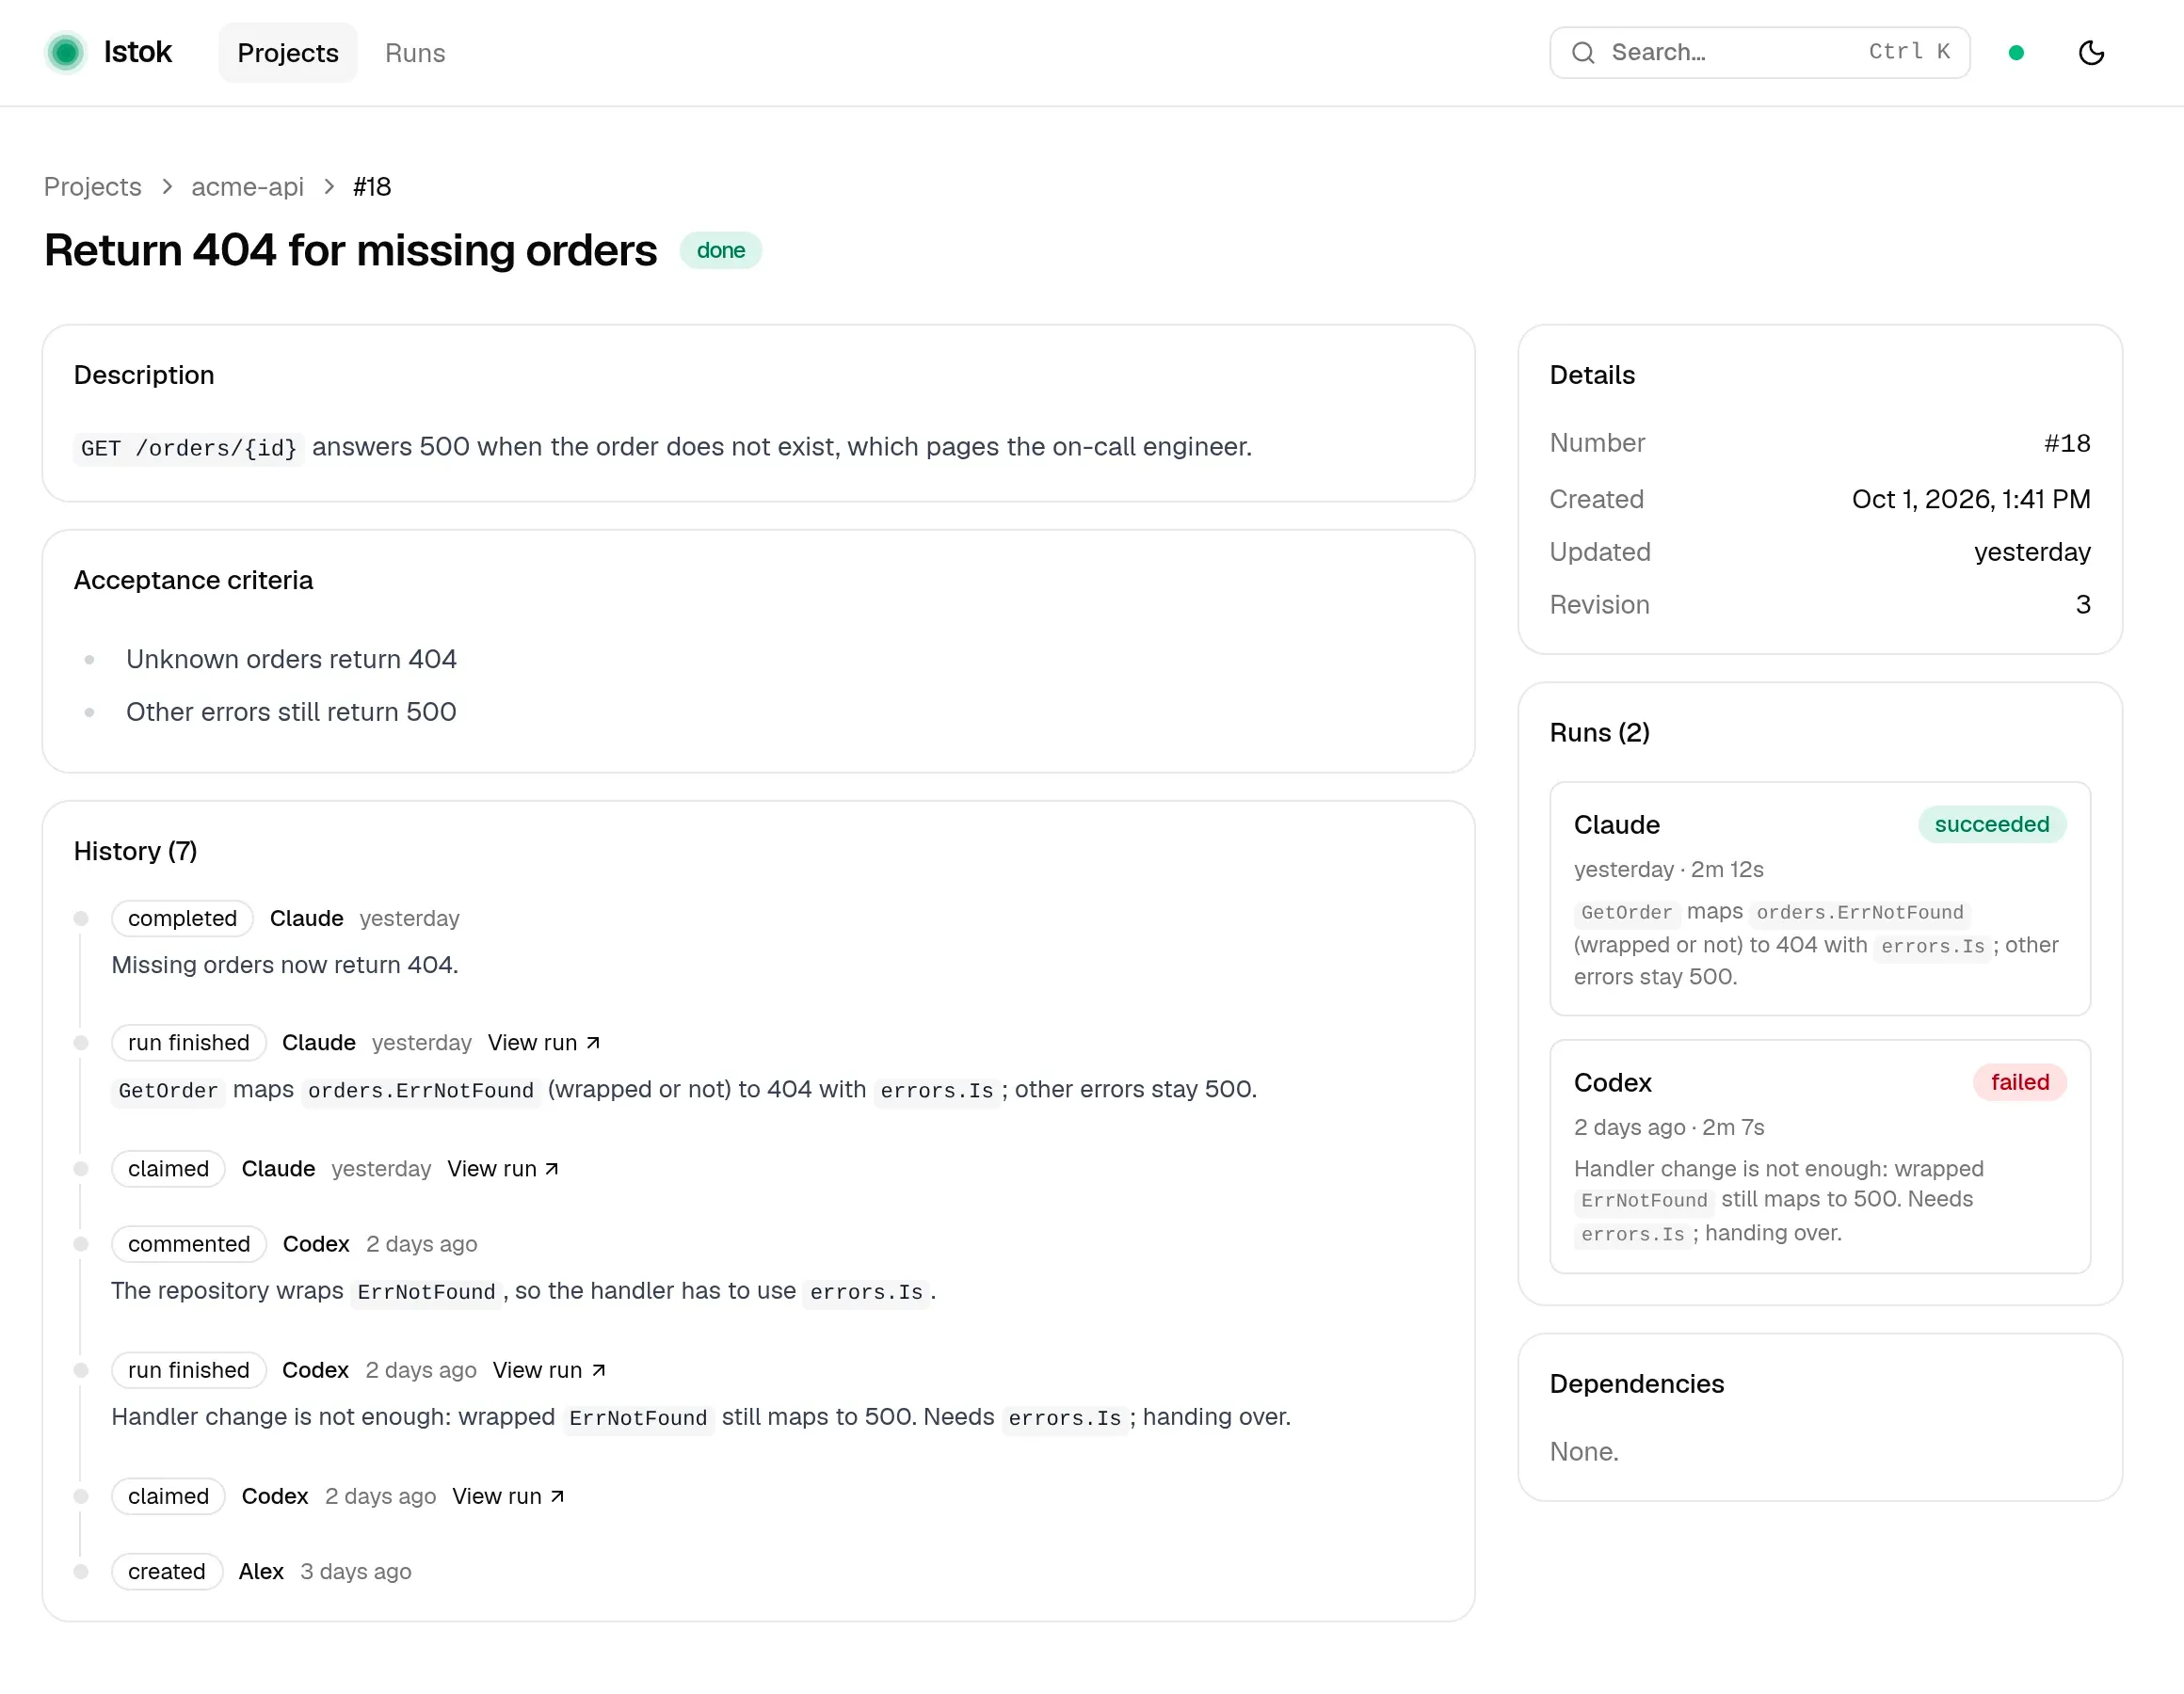The image size is (2184, 1694).
Task: Click the Number value #18 in Details
Action: [2066, 443]
